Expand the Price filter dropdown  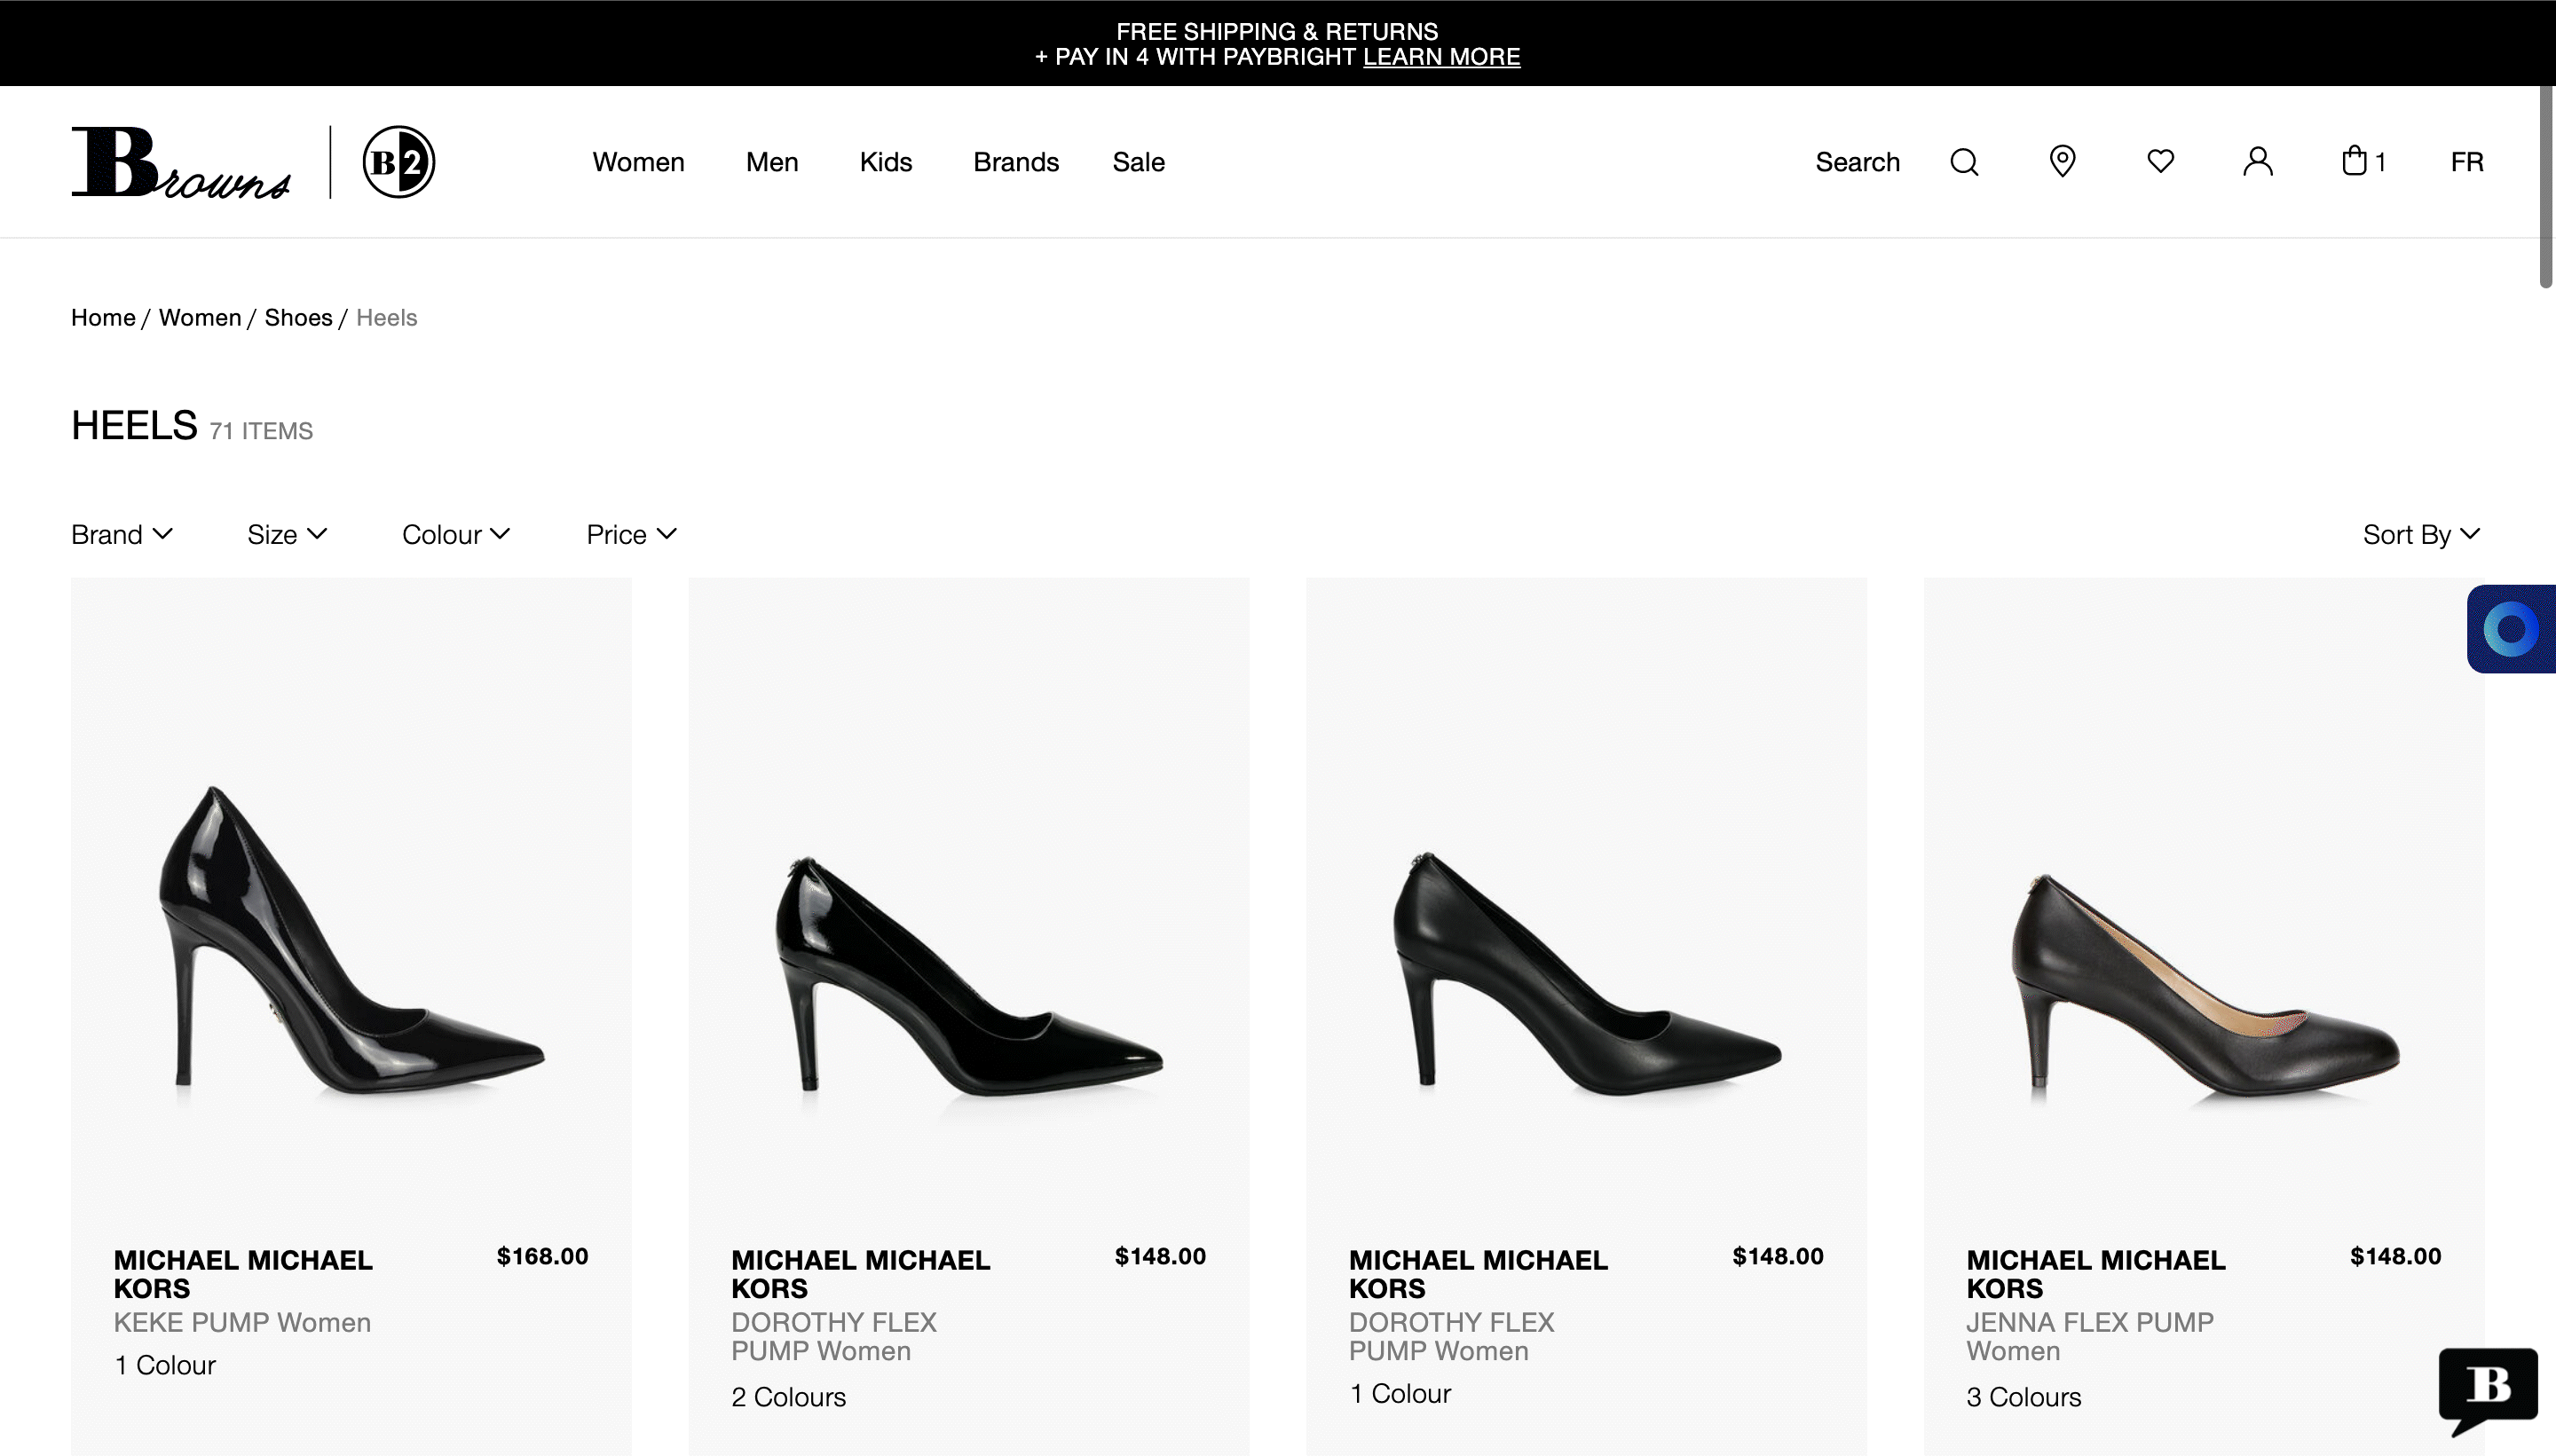(631, 535)
